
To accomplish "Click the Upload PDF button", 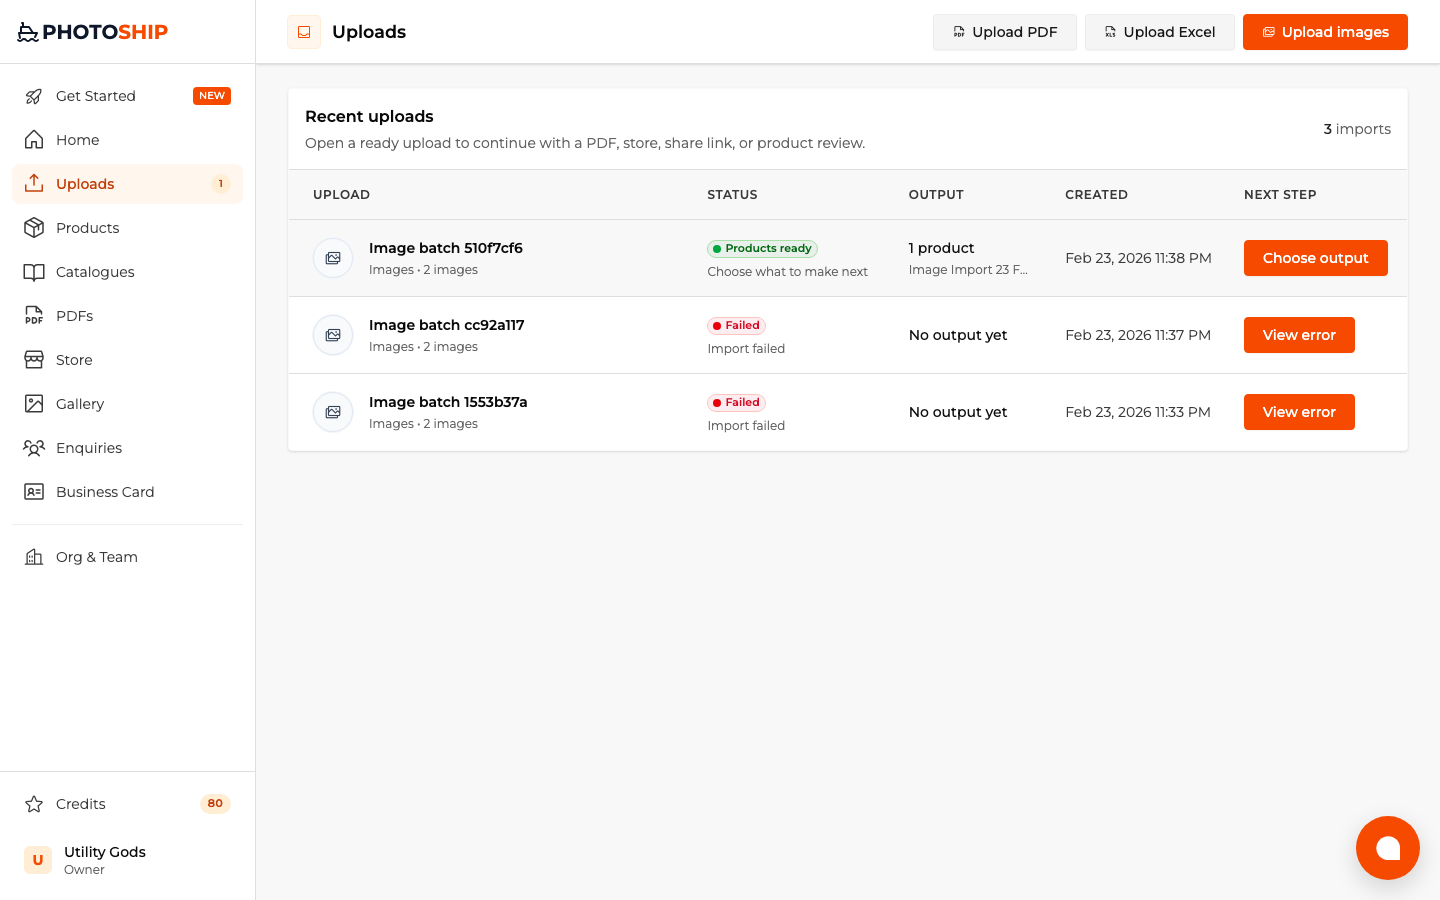I will click(1005, 32).
